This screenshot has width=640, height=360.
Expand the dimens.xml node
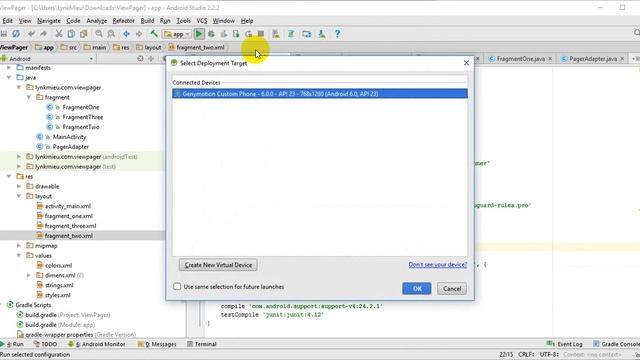(29, 275)
